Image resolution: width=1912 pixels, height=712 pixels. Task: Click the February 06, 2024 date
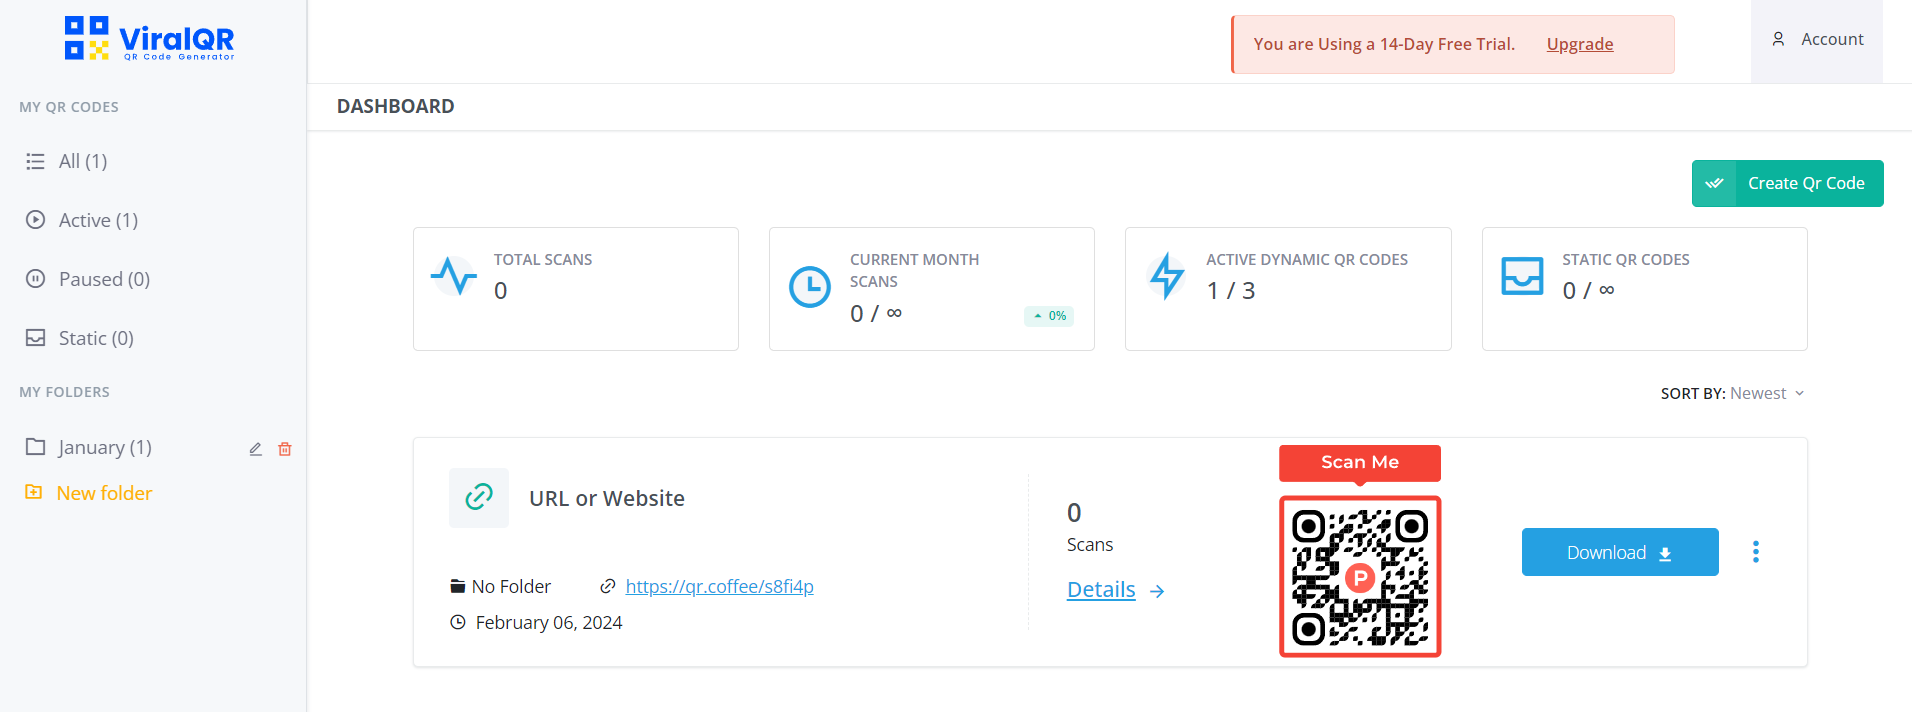pyautogui.click(x=549, y=622)
